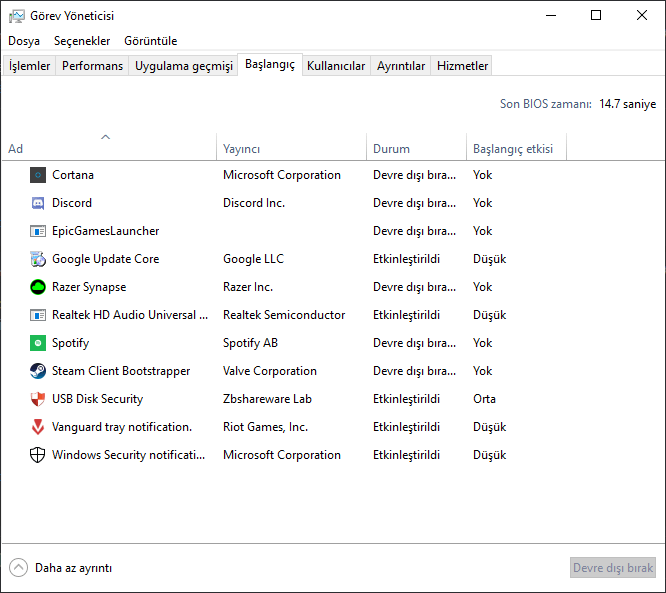Click the Windows Security shield icon
This screenshot has height=593, width=666.
37,455
